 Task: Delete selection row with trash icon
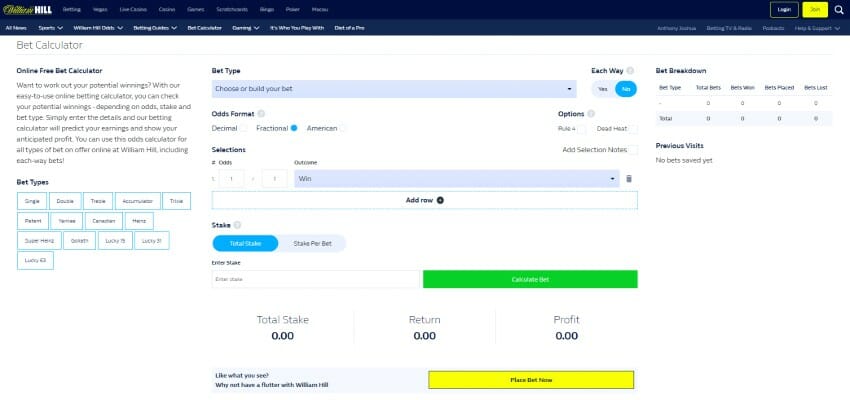pos(629,178)
